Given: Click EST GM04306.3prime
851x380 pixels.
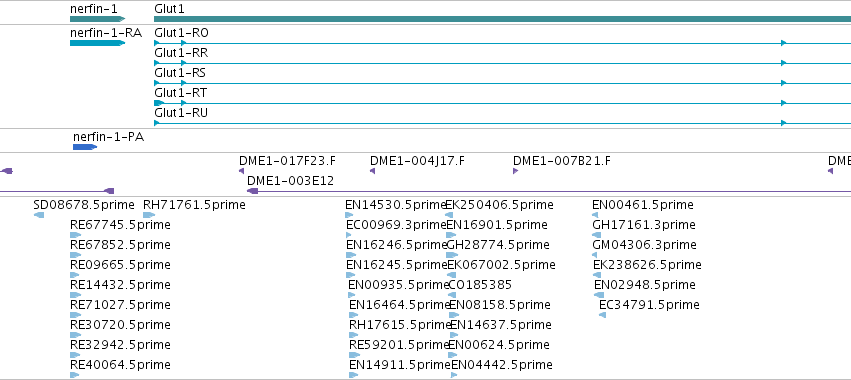Looking at the screenshot, I should (645, 245).
